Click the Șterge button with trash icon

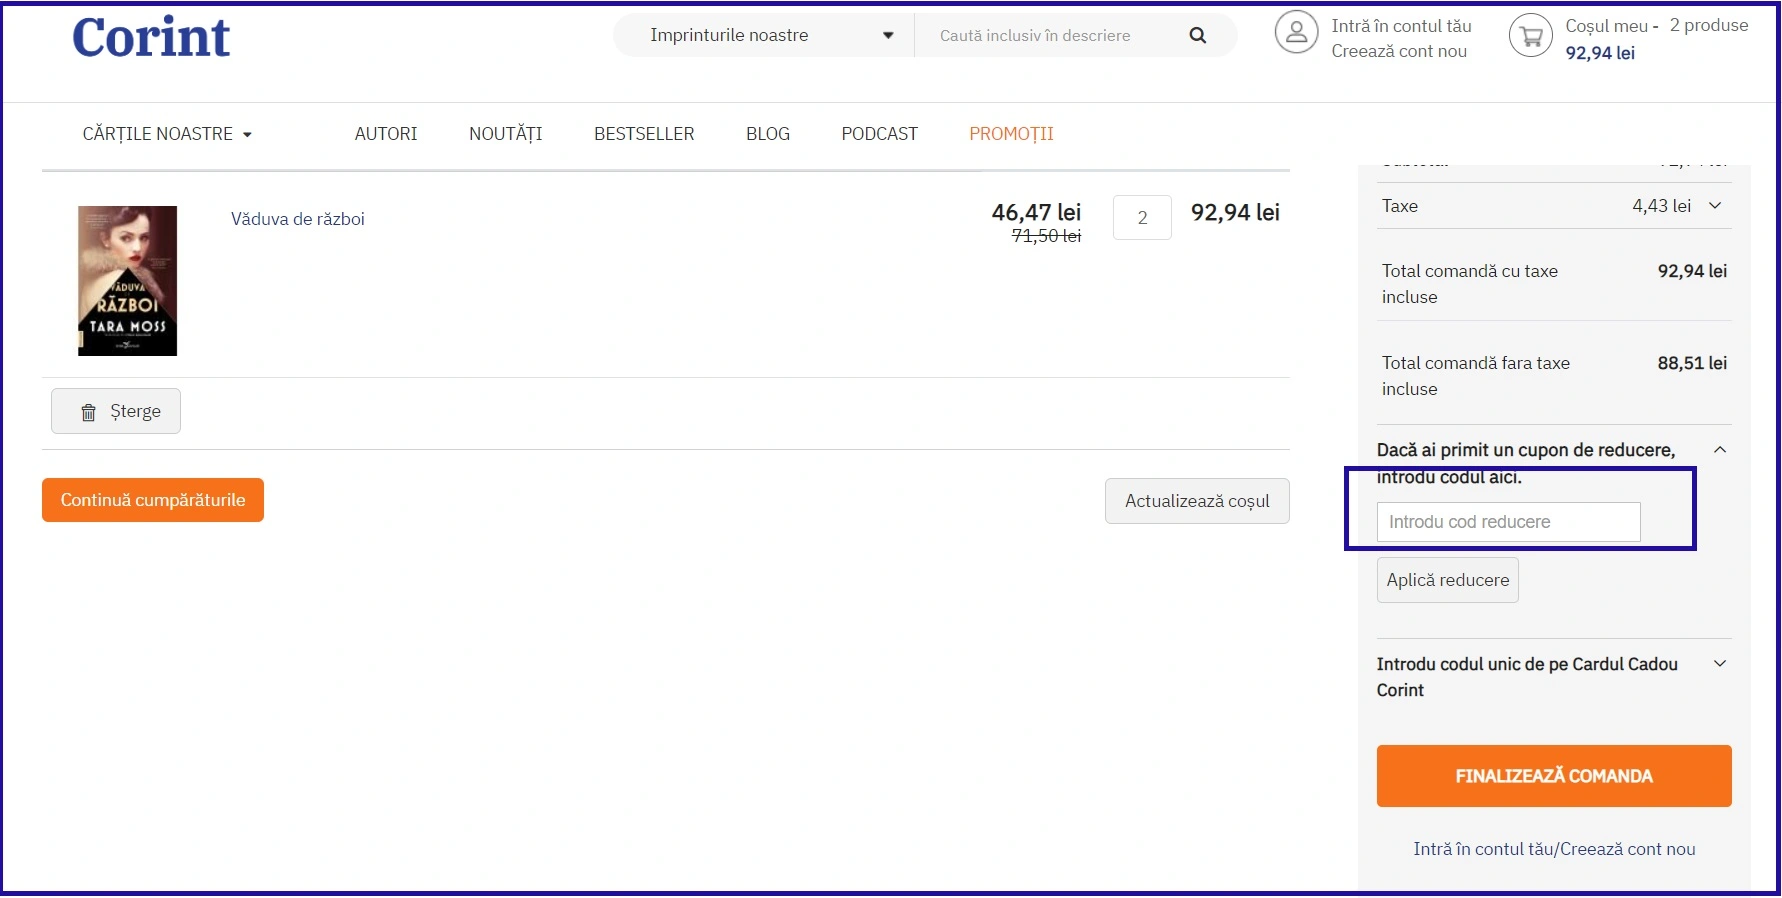tap(116, 411)
